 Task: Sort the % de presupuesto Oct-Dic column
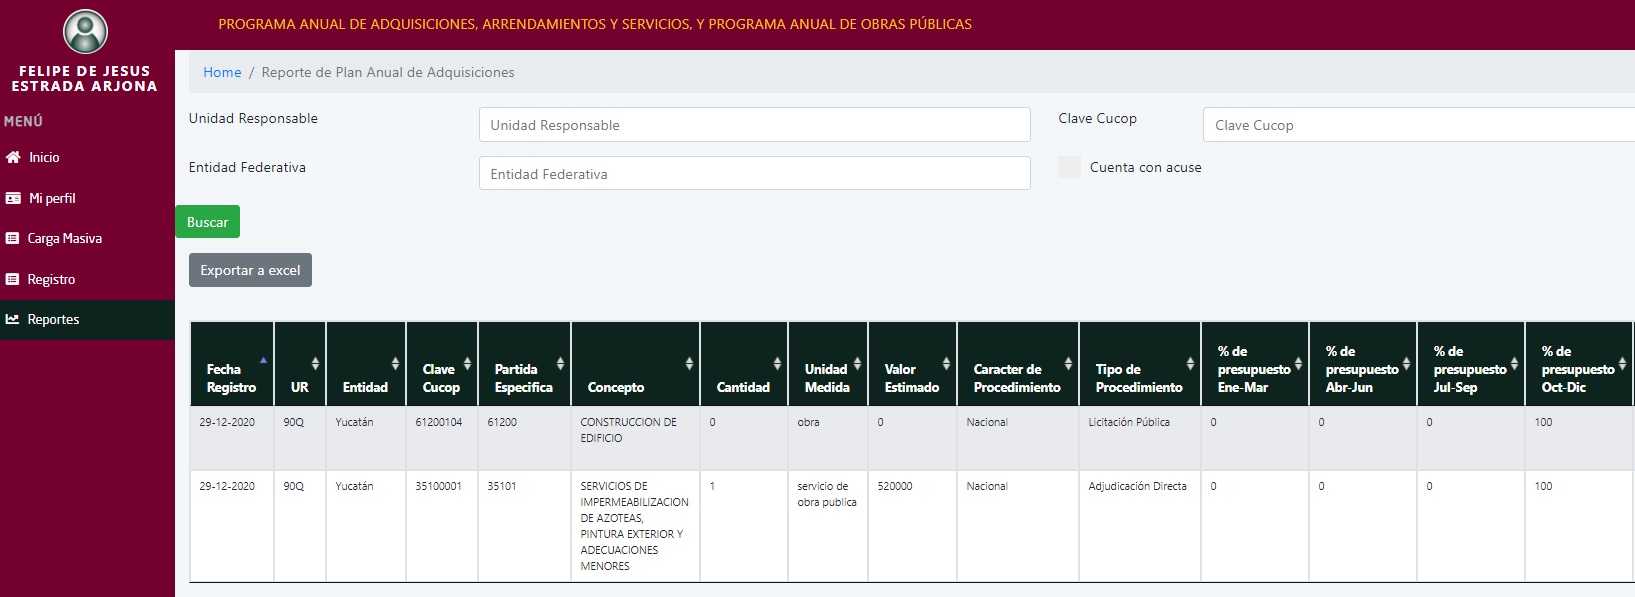(1622, 363)
